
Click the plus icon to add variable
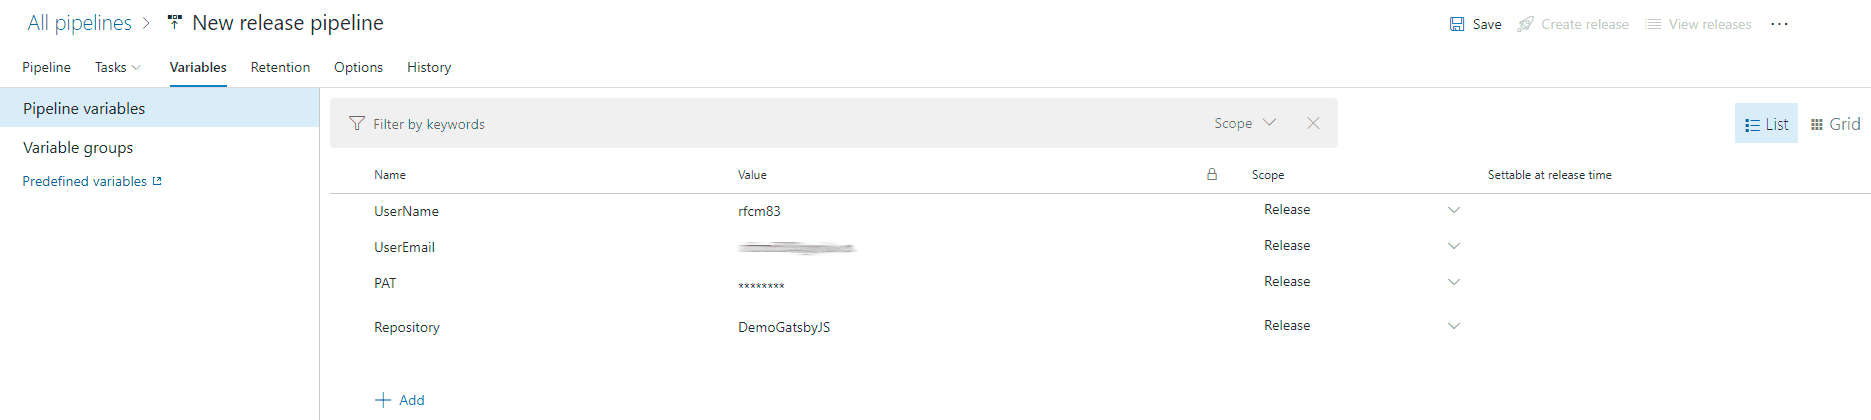click(383, 400)
